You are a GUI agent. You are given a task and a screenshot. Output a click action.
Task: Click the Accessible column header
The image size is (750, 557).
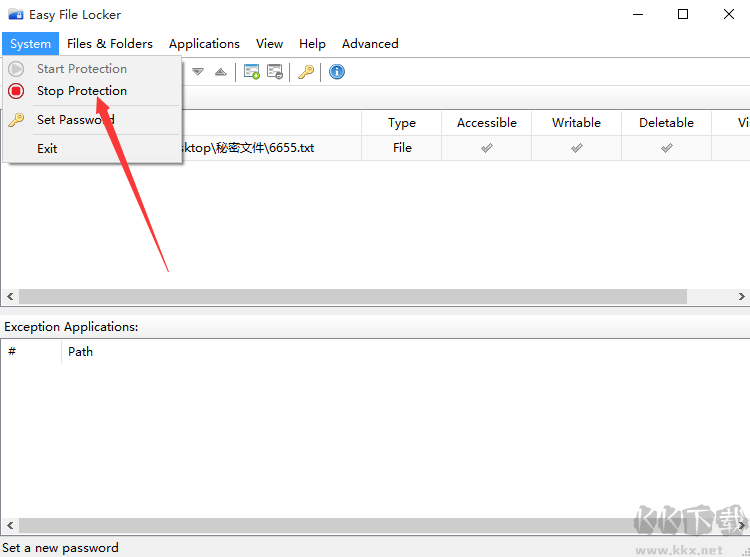[486, 123]
